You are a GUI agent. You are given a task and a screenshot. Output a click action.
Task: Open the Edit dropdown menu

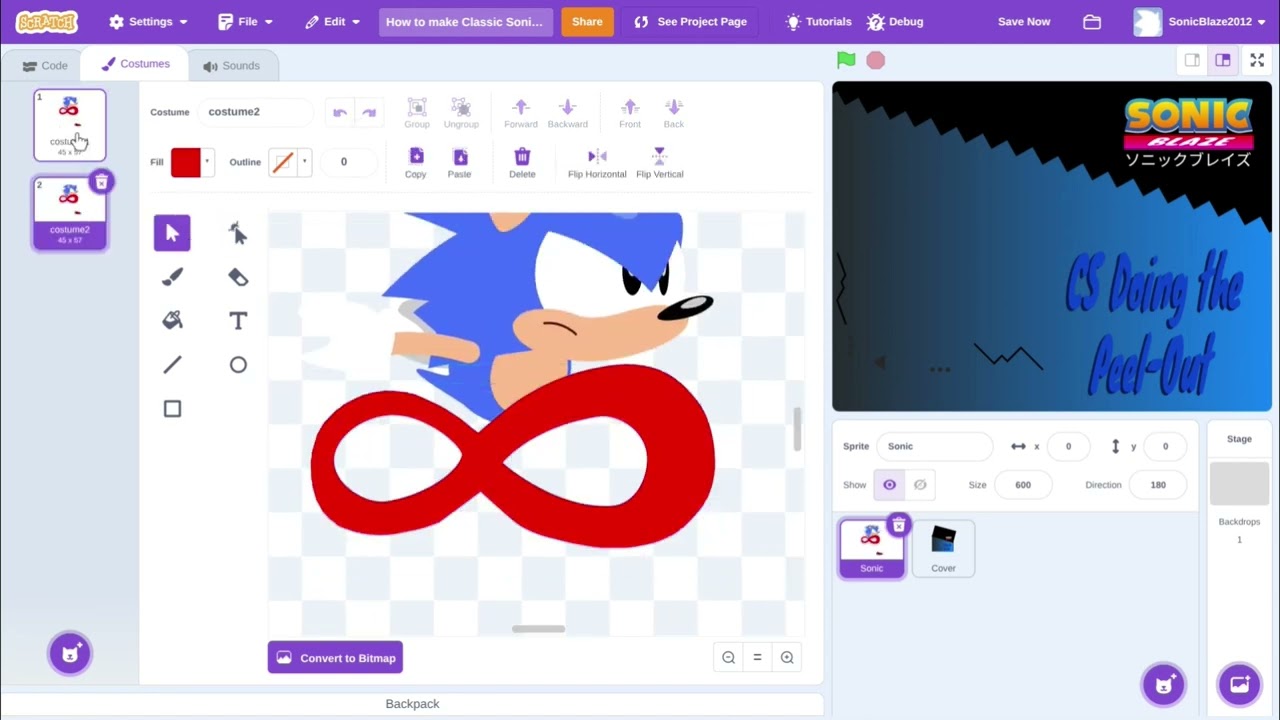pyautogui.click(x=332, y=22)
